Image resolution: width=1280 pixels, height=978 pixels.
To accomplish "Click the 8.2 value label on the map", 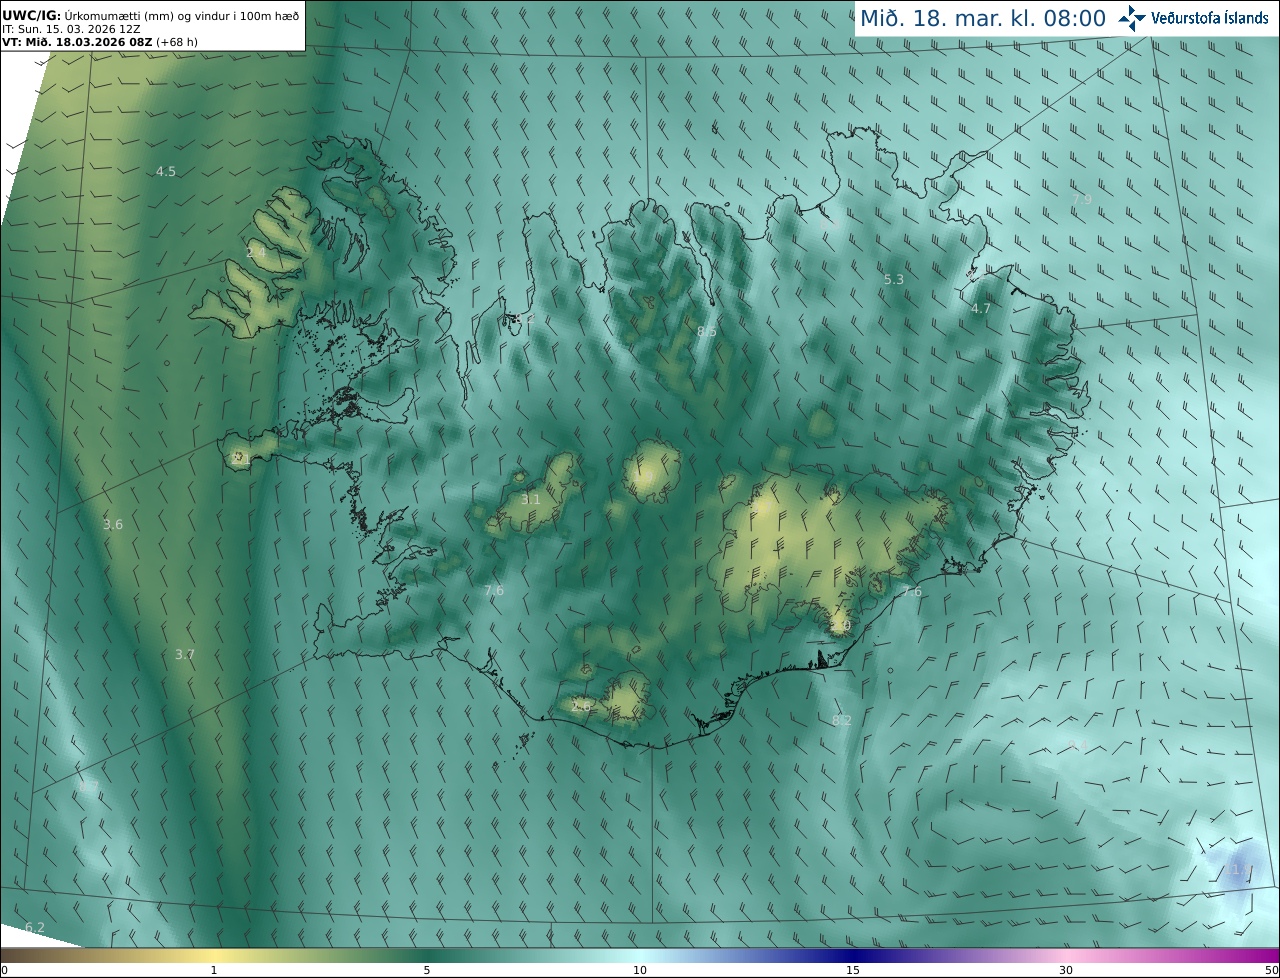I will click(x=842, y=720).
